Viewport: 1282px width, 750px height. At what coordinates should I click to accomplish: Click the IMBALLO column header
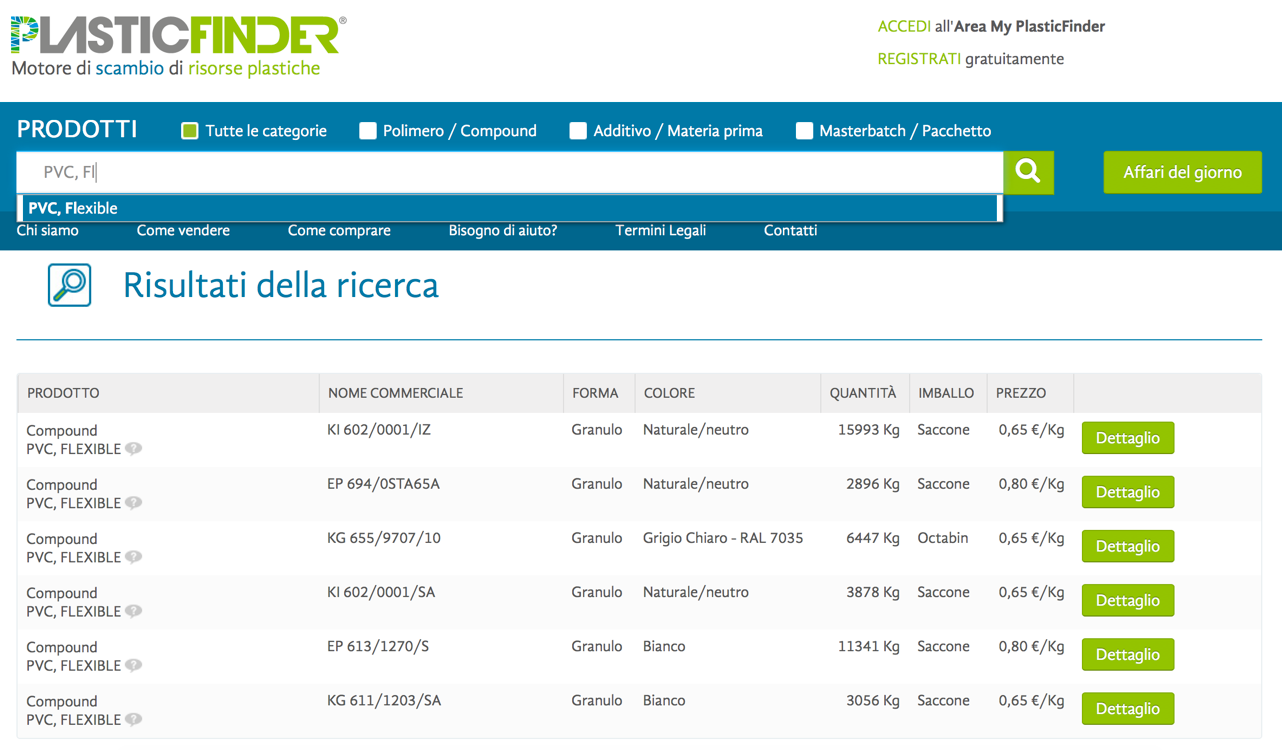pos(946,393)
